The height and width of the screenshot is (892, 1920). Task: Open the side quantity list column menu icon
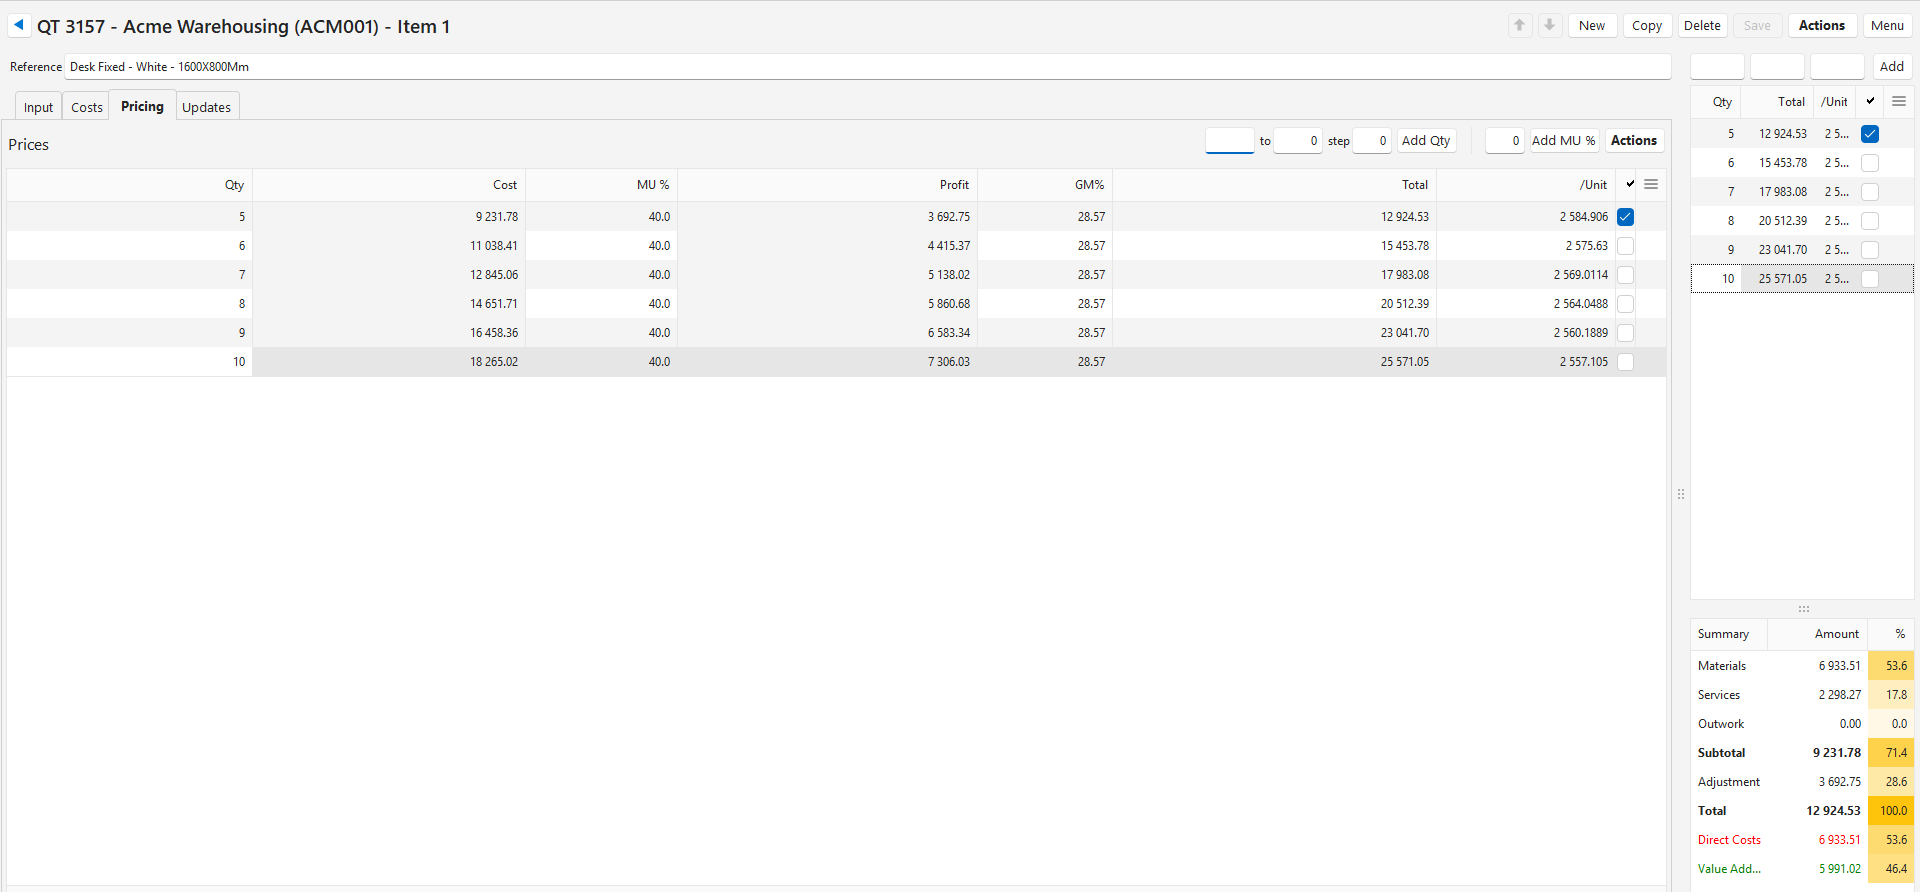tap(1898, 101)
